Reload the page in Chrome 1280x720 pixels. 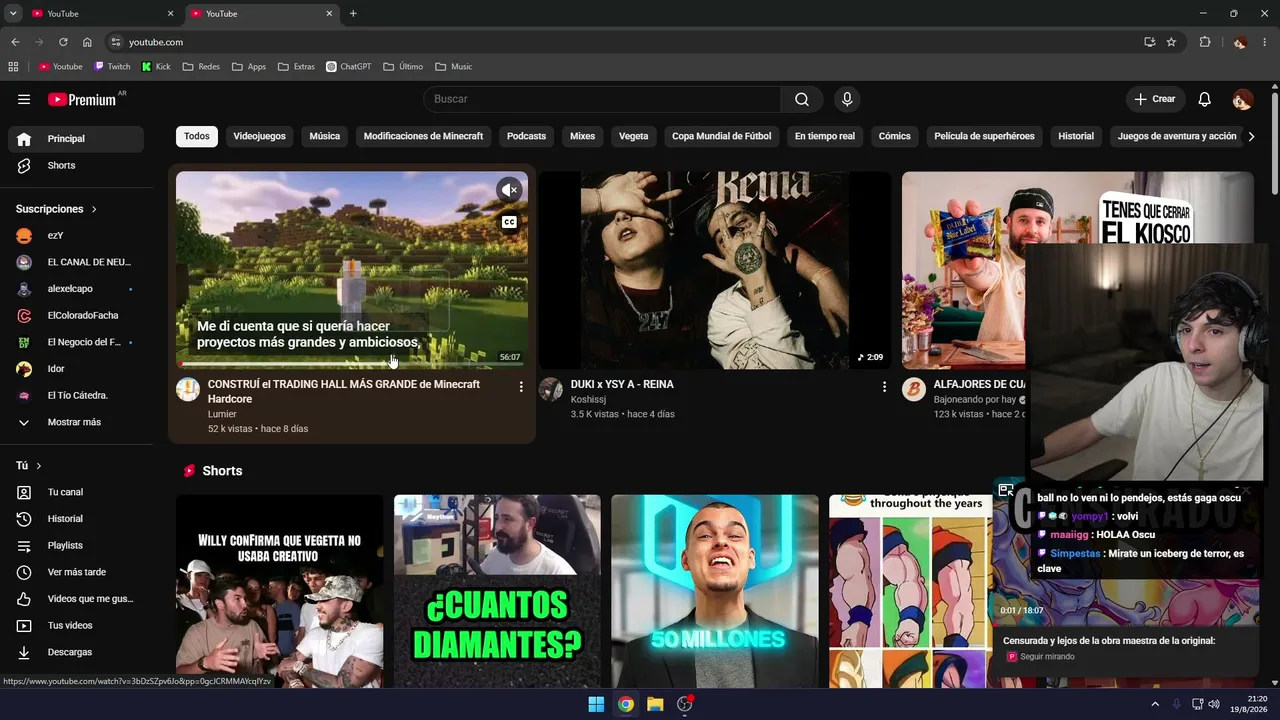pos(63,42)
